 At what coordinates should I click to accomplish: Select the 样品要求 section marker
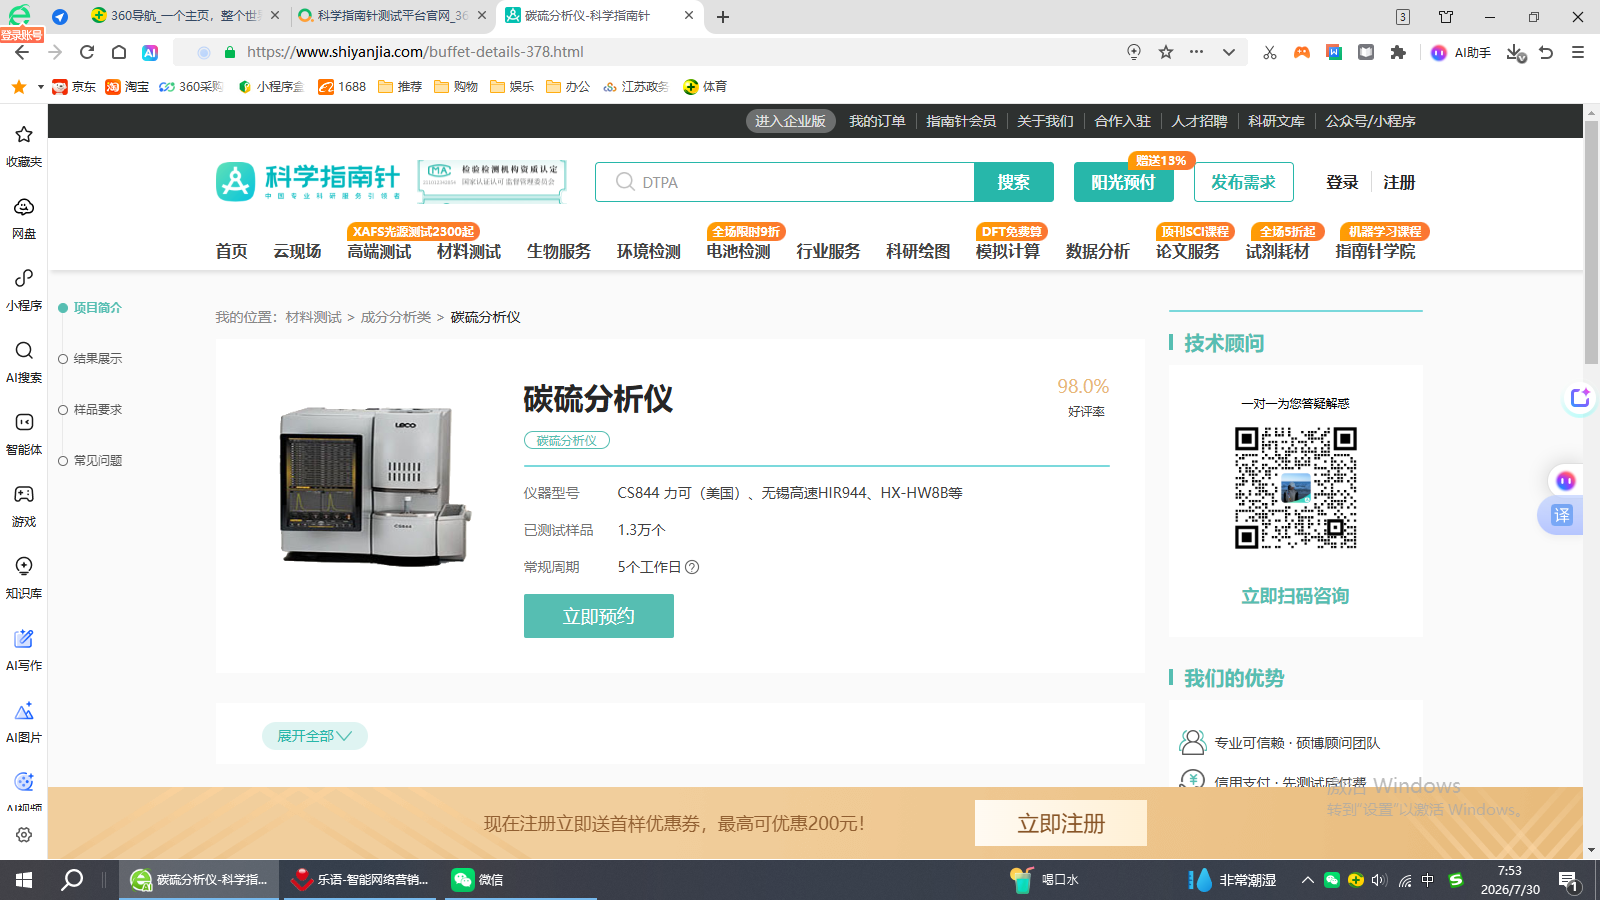coord(90,410)
